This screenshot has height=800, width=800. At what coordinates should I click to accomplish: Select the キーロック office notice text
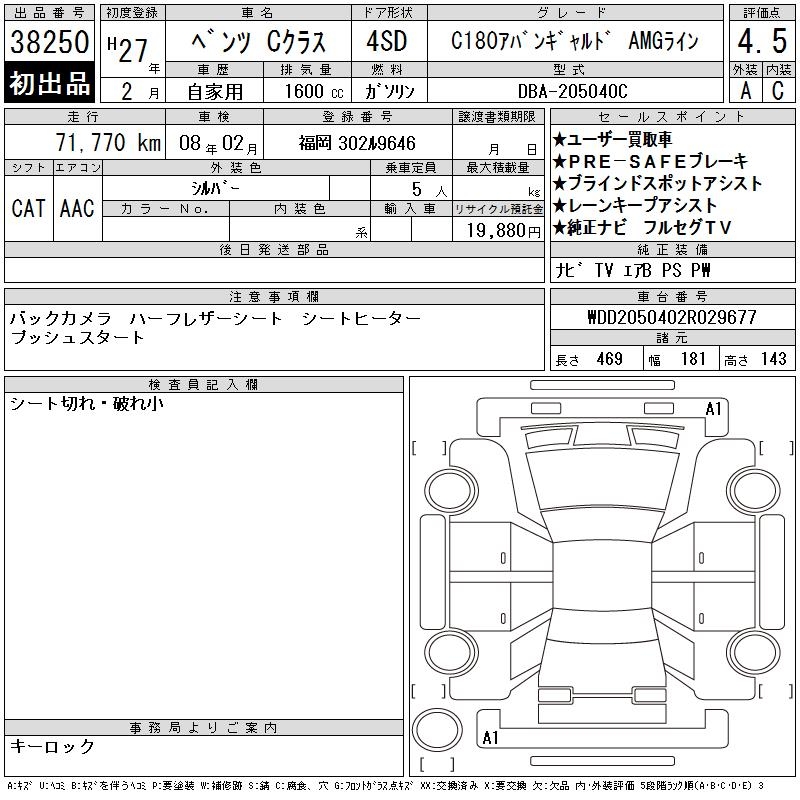click(x=52, y=747)
